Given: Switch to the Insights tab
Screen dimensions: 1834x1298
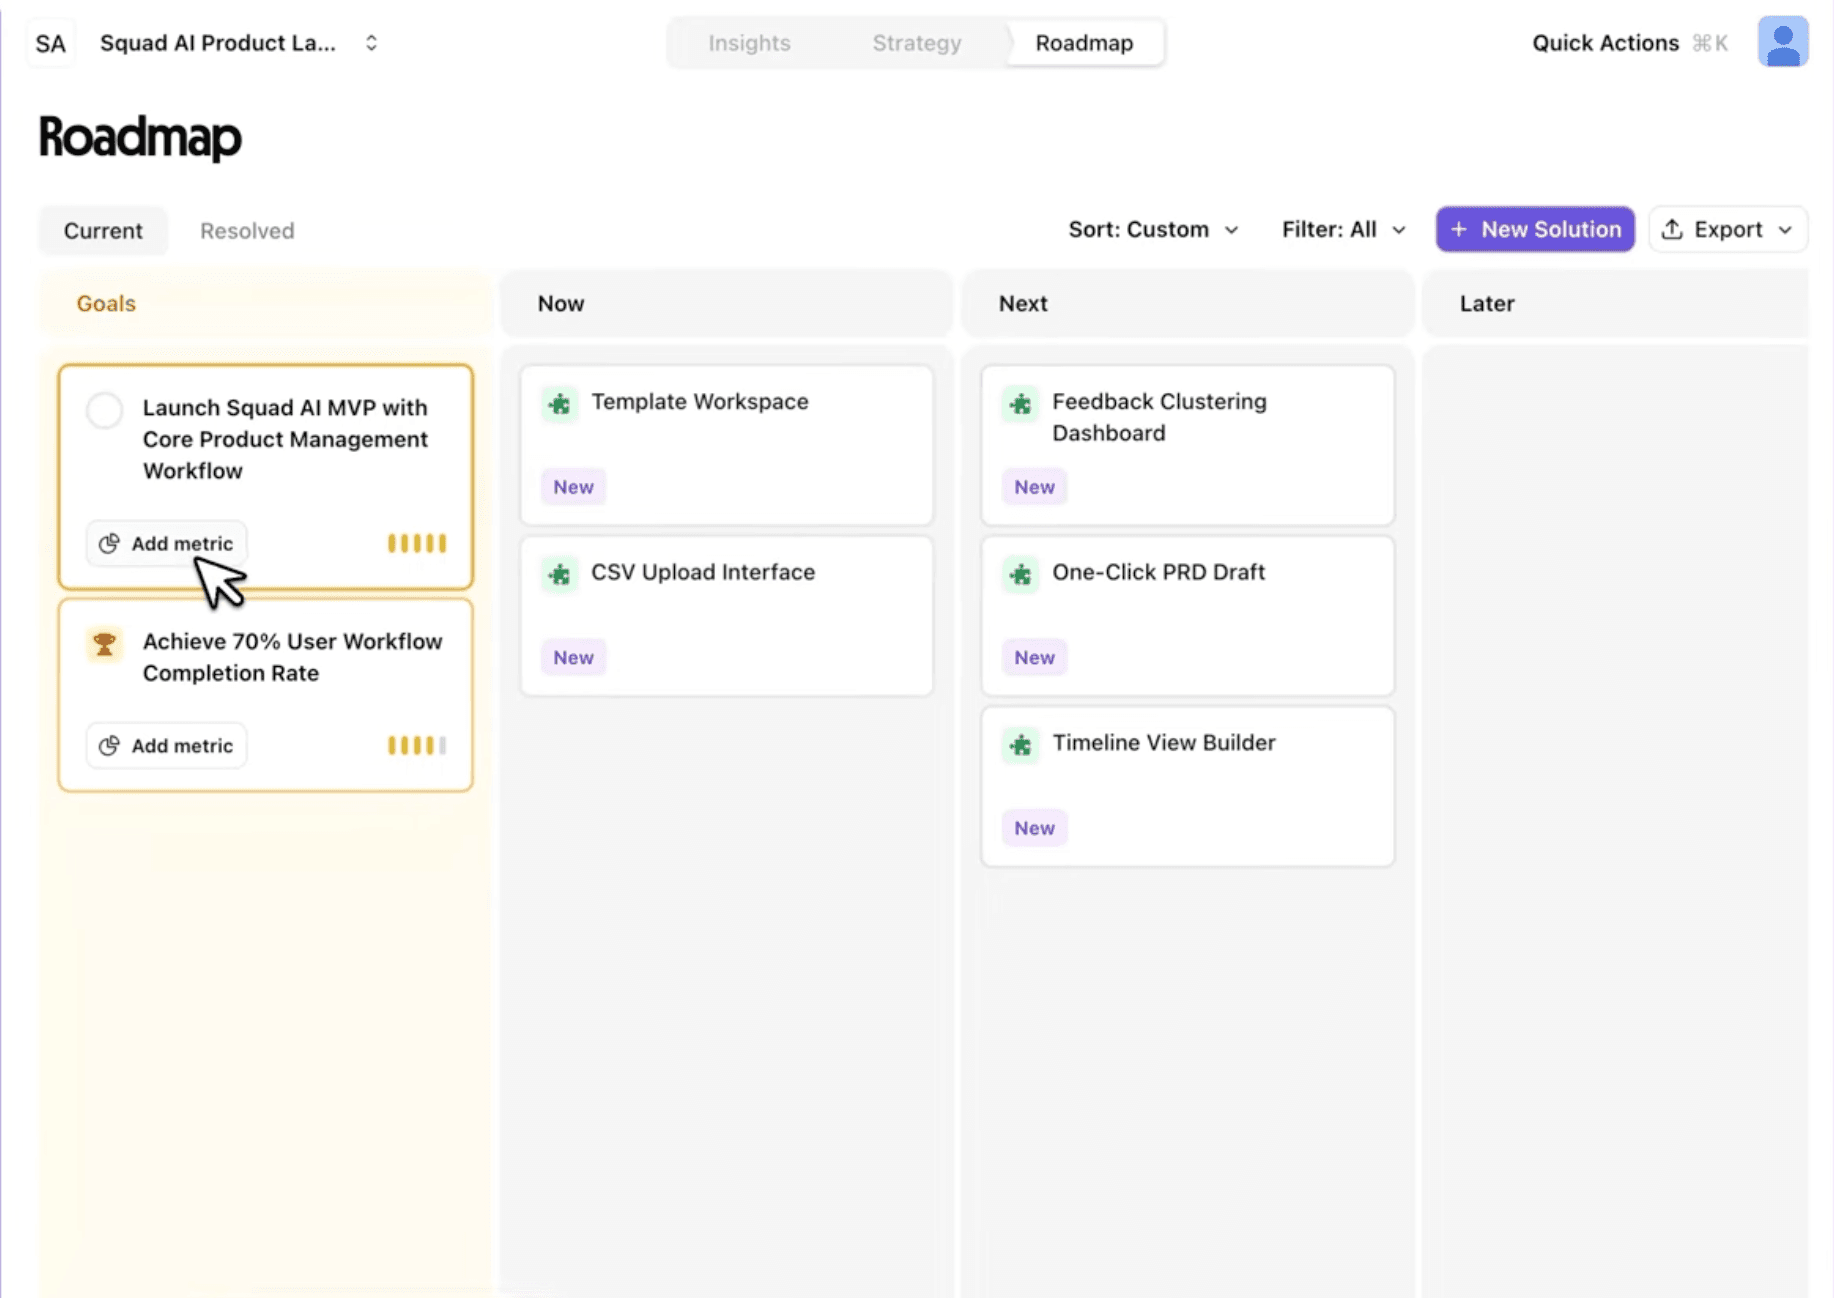Looking at the screenshot, I should point(749,43).
